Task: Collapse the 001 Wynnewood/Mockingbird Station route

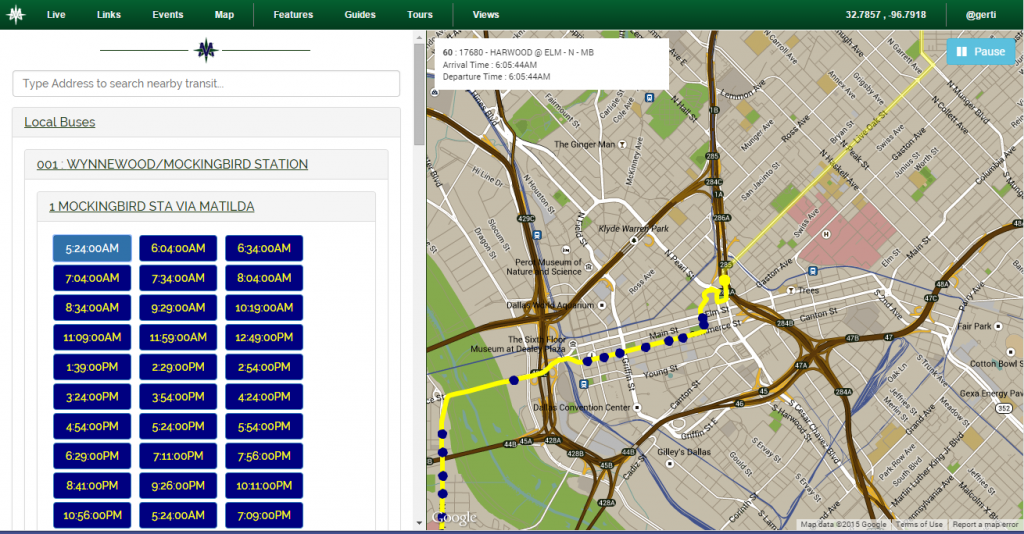Action: 172,164
